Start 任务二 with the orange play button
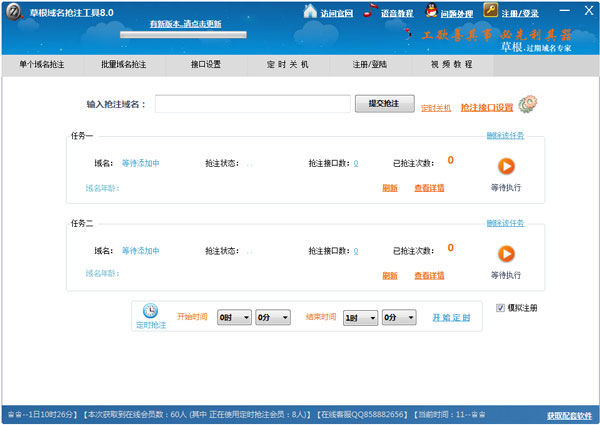Screen dimensions: 600x425 [506, 254]
